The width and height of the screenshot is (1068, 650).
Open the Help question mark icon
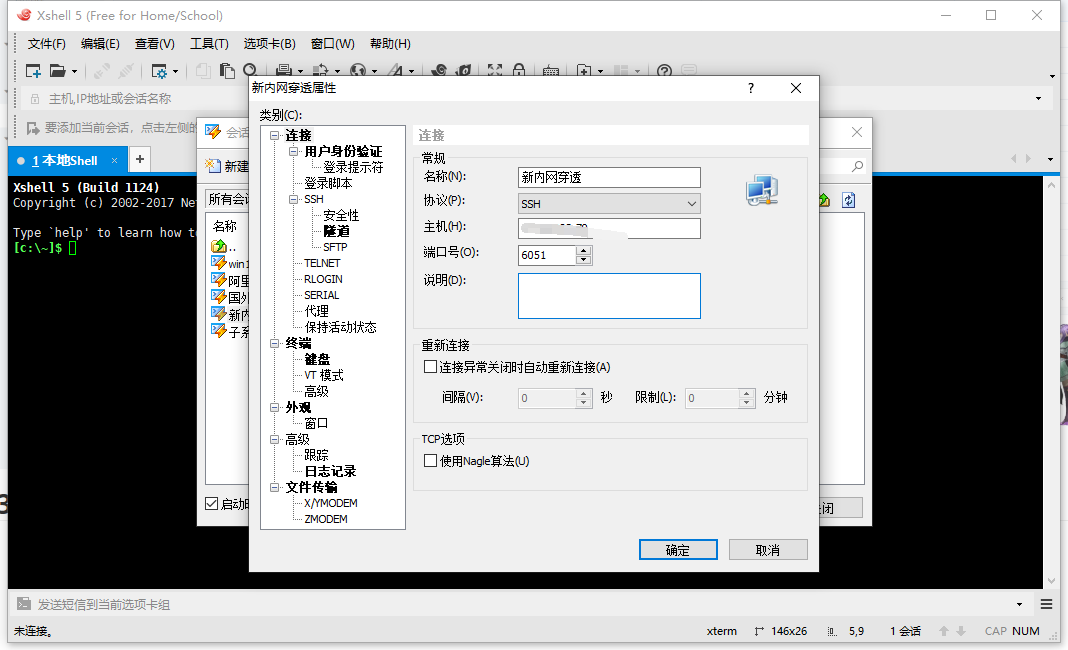(x=663, y=71)
